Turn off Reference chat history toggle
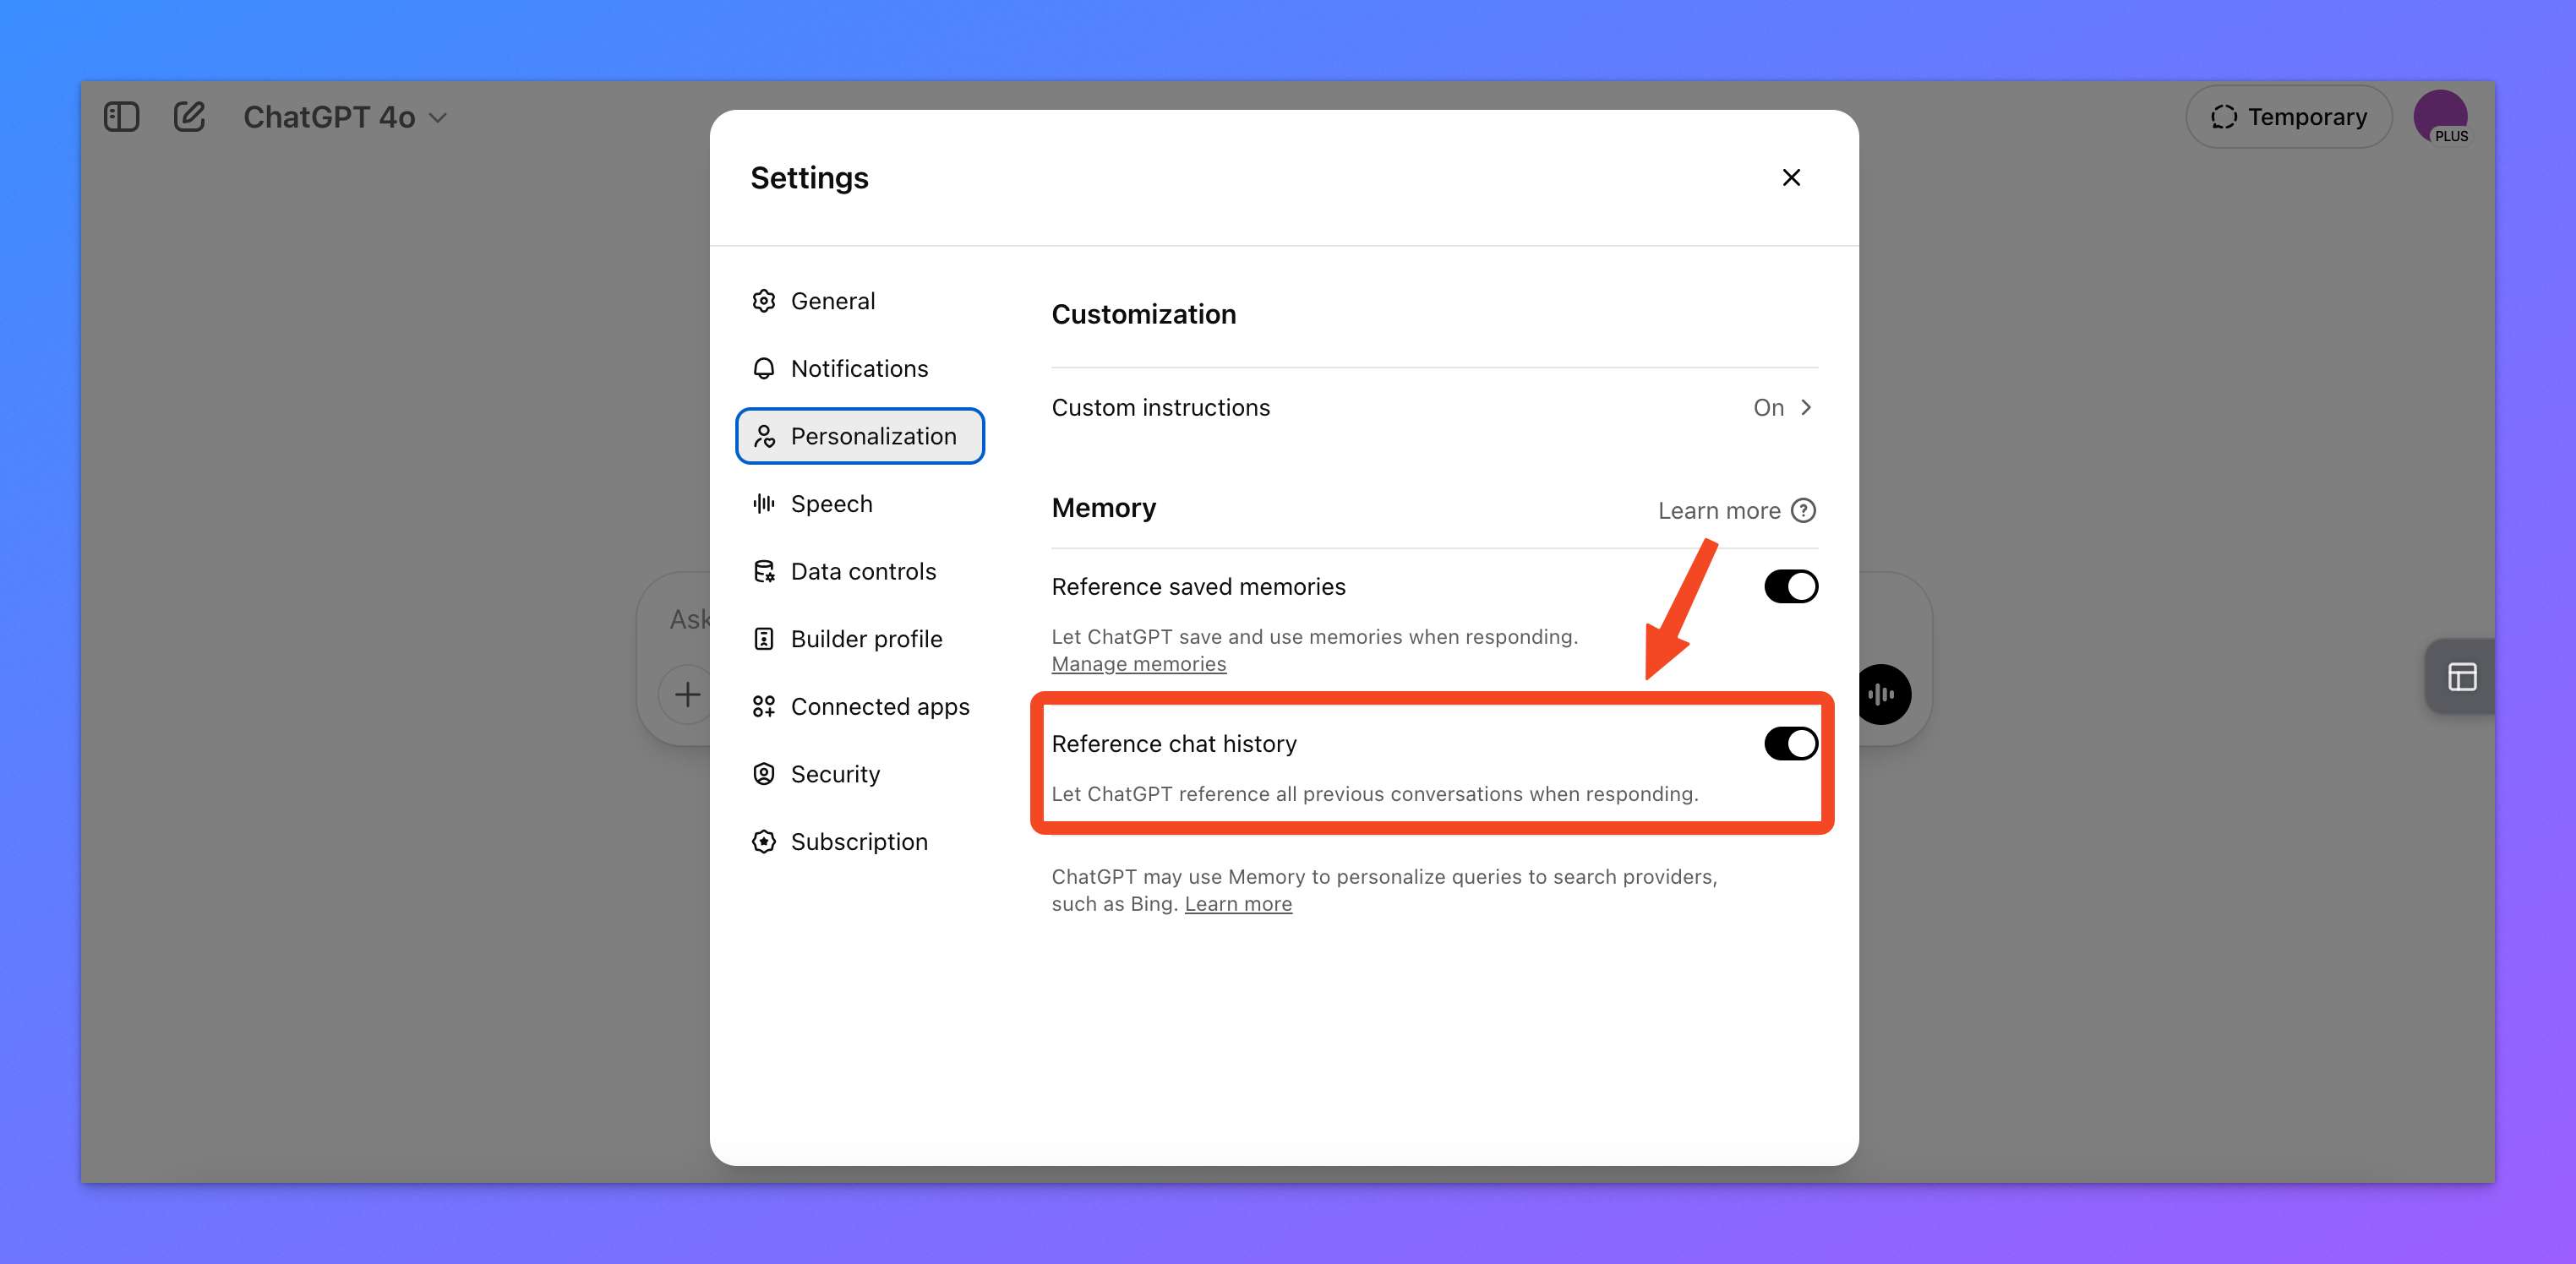This screenshot has width=2576, height=1264. point(1790,744)
